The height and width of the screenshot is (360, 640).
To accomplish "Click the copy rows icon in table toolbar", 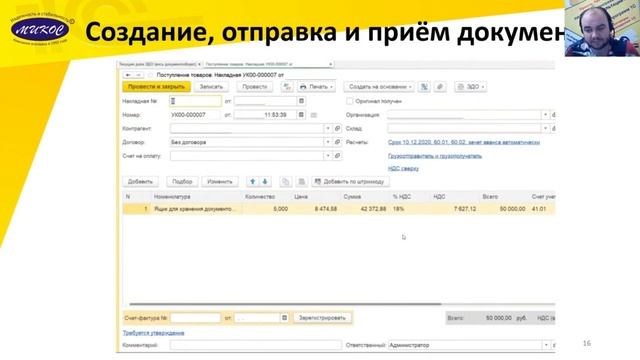I will coord(285,182).
